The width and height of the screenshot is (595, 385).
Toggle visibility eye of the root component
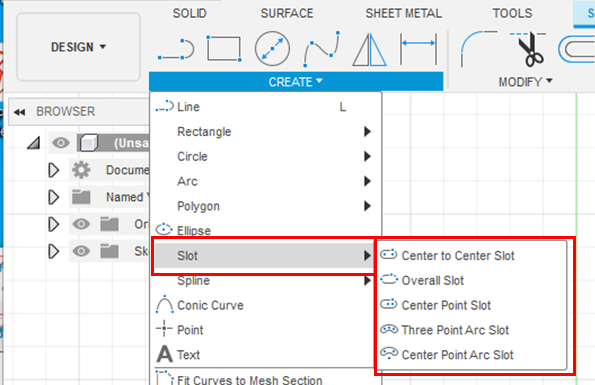pyautogui.click(x=61, y=143)
